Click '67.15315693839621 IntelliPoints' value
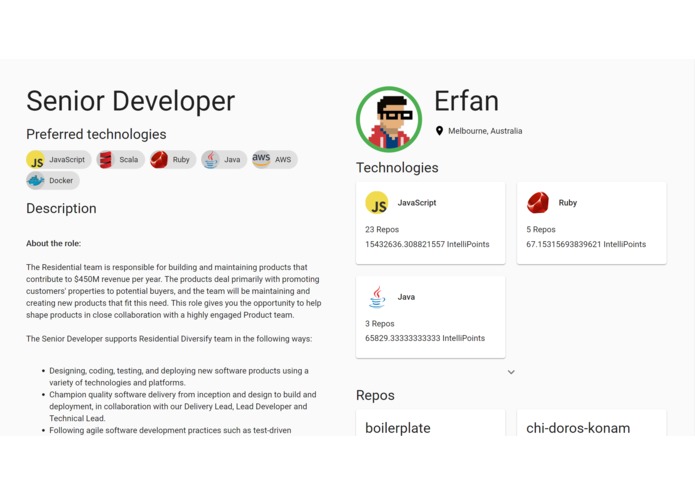This screenshot has width=695, height=494. [586, 244]
